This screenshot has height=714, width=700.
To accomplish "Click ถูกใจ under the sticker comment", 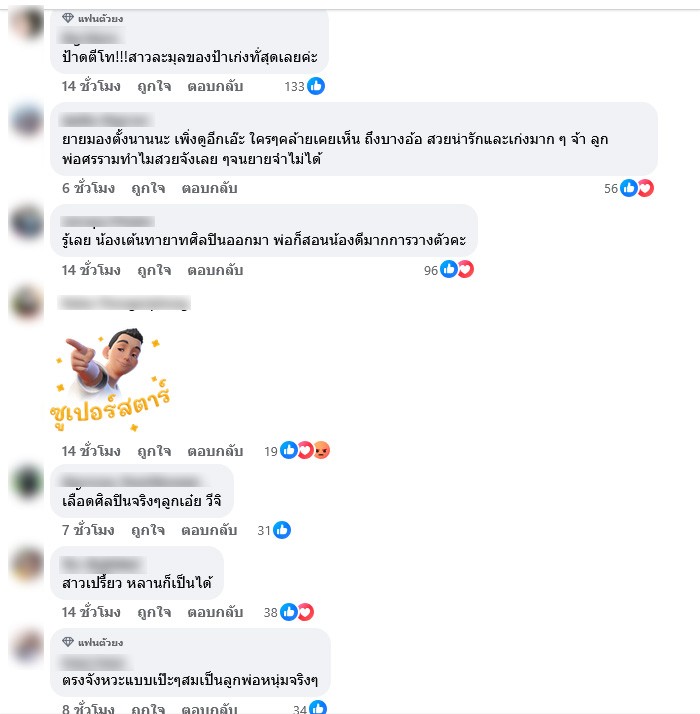I will pos(154,451).
